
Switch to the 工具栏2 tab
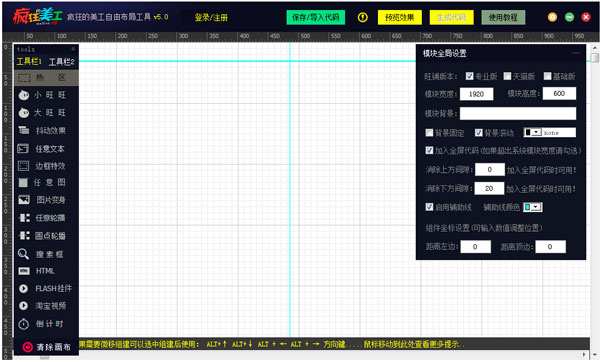click(61, 62)
